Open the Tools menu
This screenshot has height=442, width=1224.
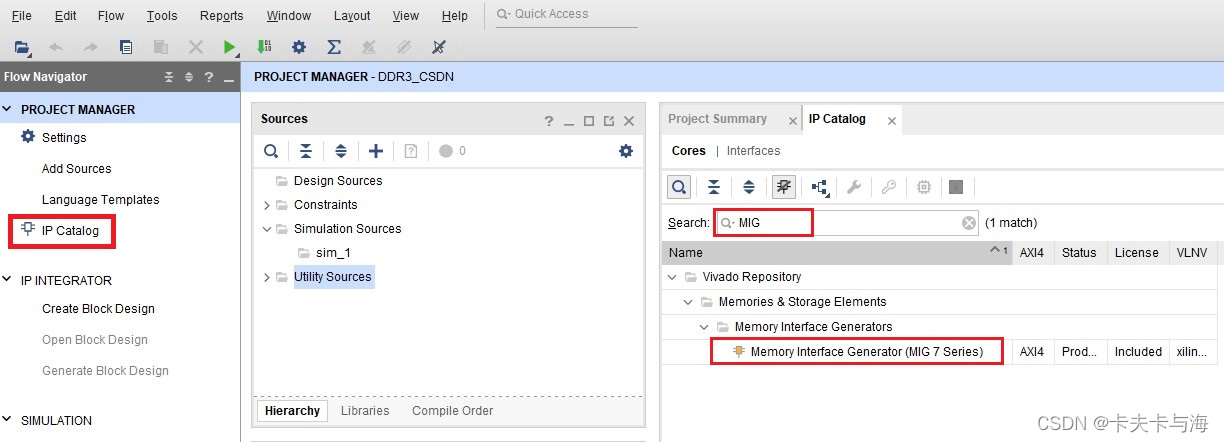coord(161,15)
